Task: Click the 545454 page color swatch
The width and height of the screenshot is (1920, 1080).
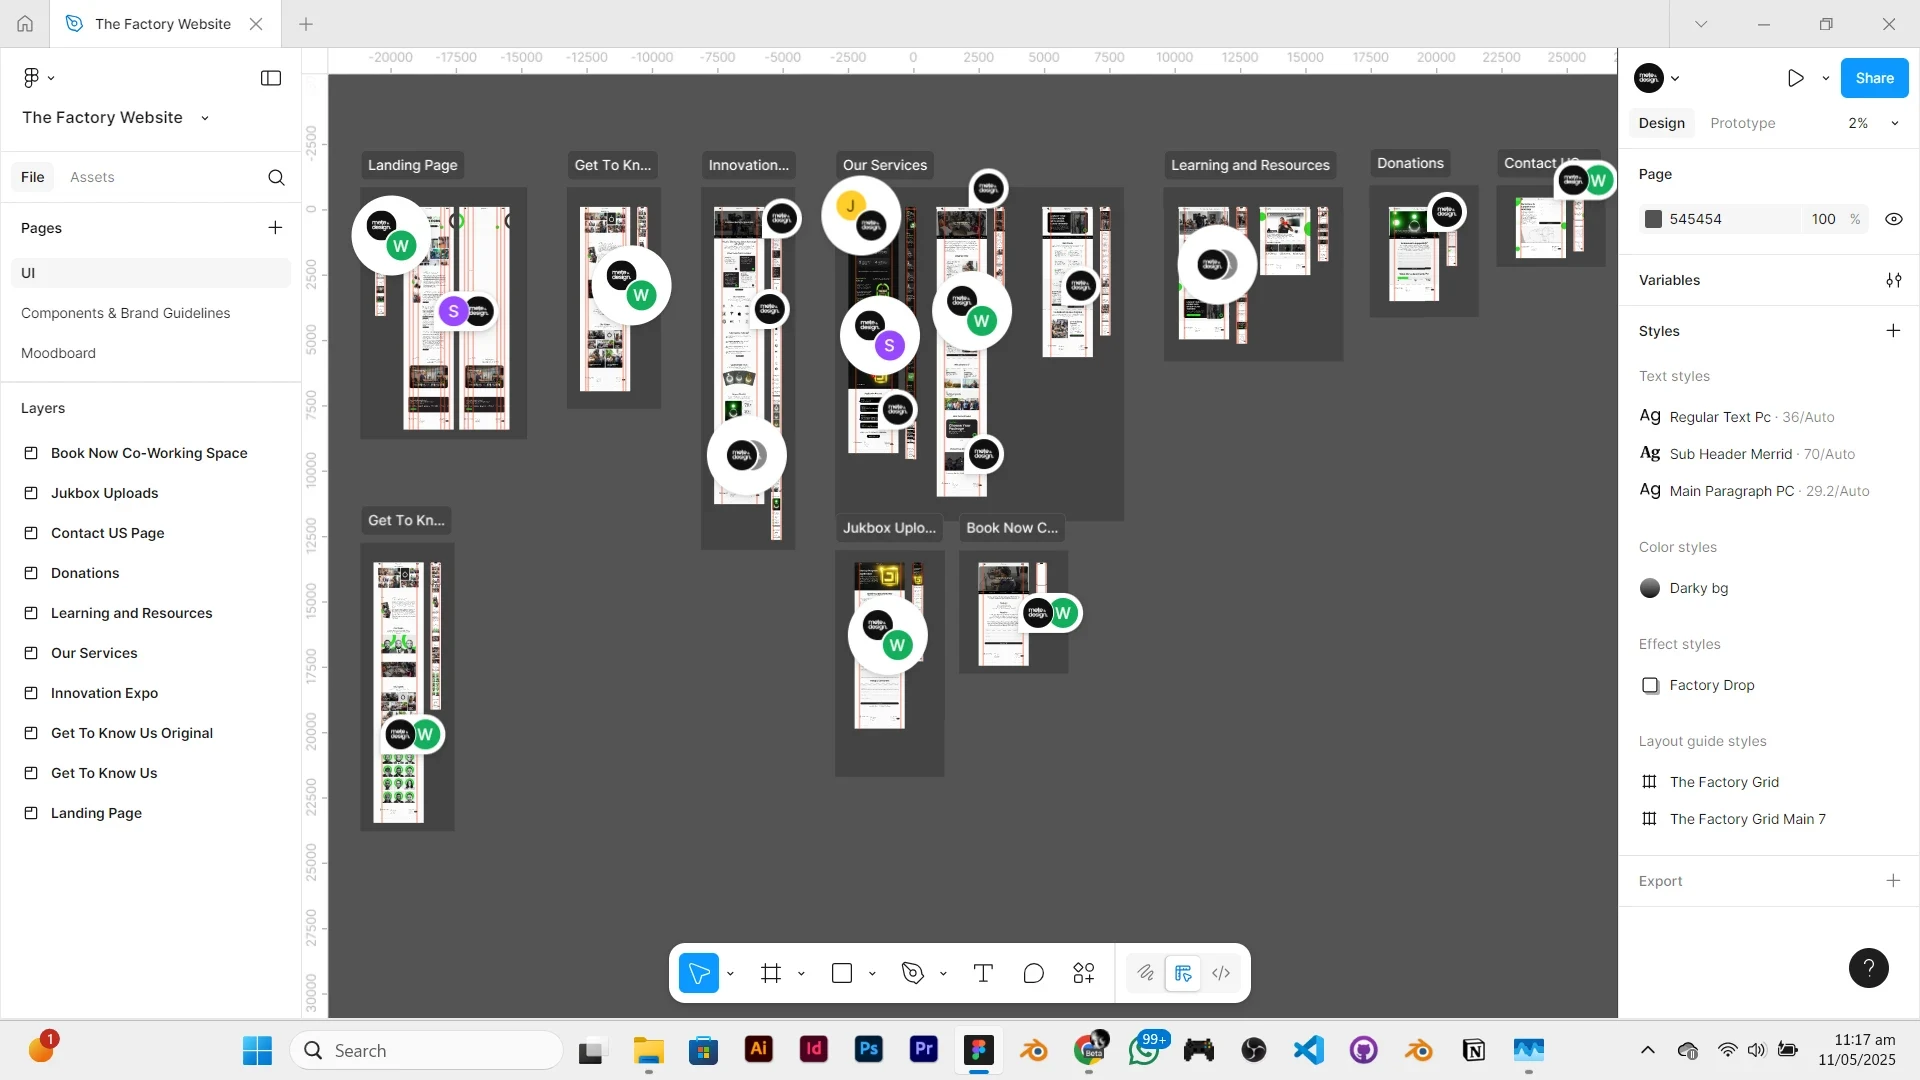Action: click(1653, 219)
